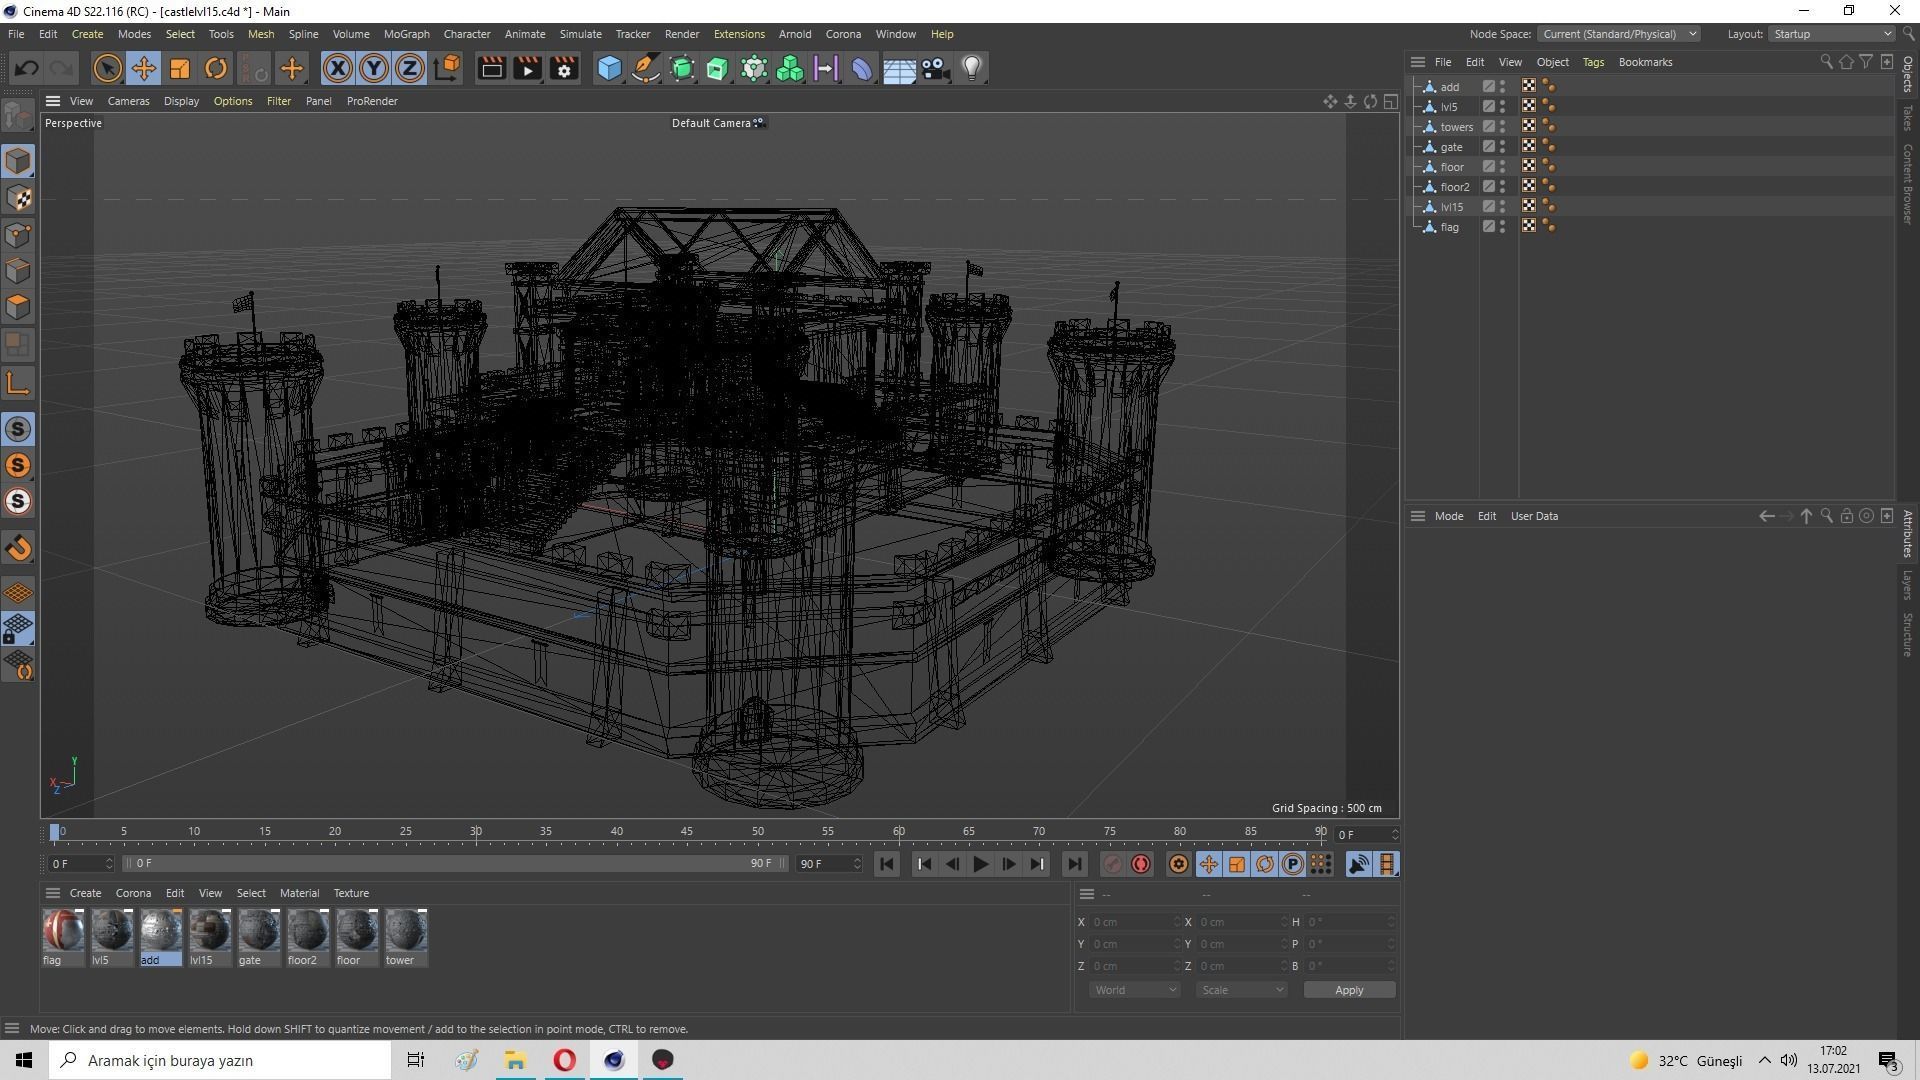
Task: Activate the Rotate tool
Action: point(216,69)
